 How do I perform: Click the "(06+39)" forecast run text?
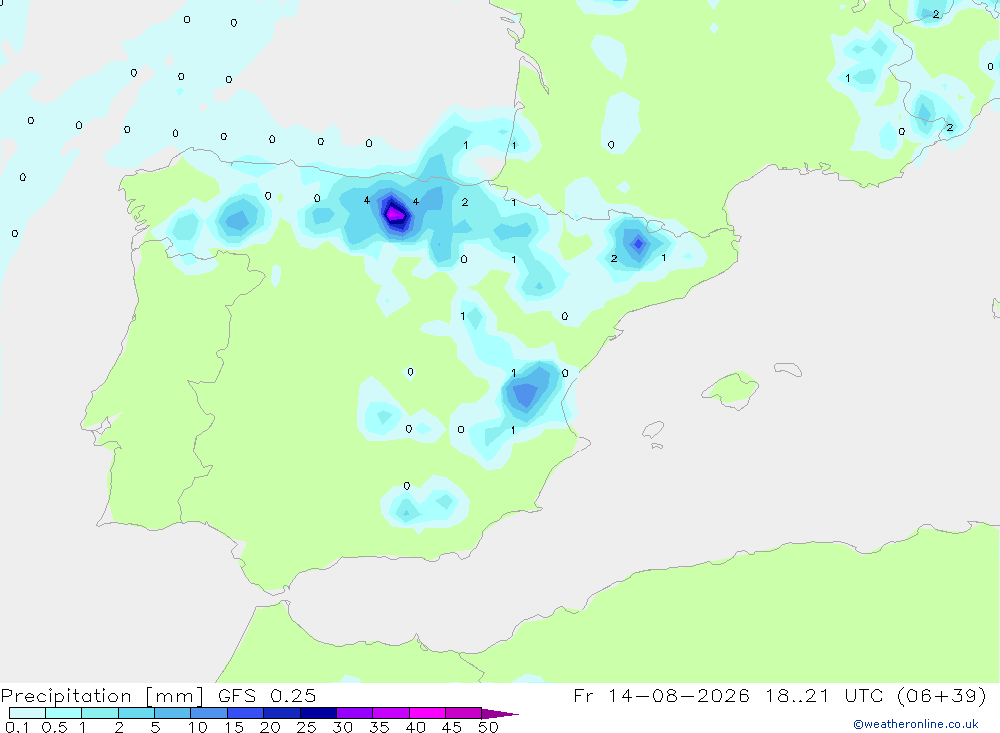pyautogui.click(x=941, y=695)
